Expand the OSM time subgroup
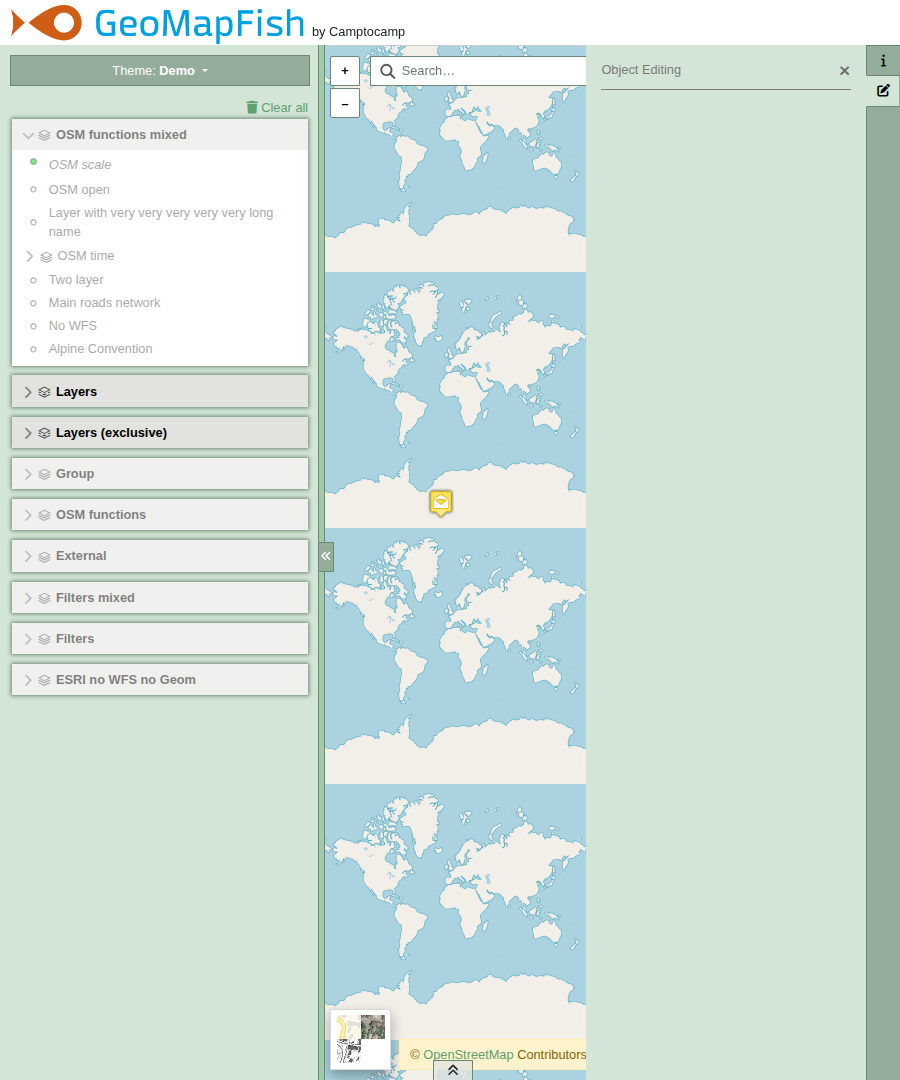Viewport: 900px width, 1080px height. point(30,256)
